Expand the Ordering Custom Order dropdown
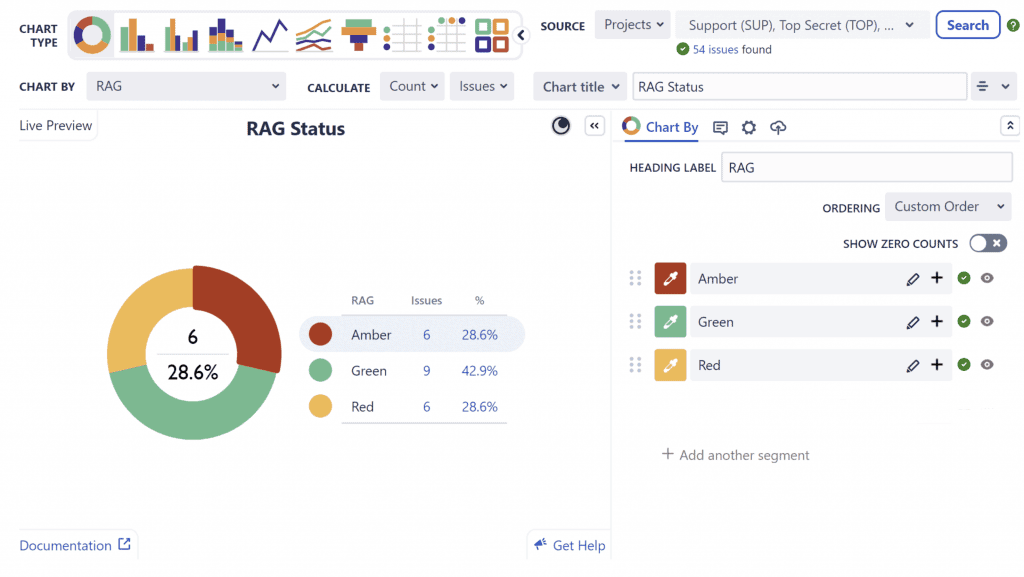This screenshot has width=1024, height=577. point(948,207)
